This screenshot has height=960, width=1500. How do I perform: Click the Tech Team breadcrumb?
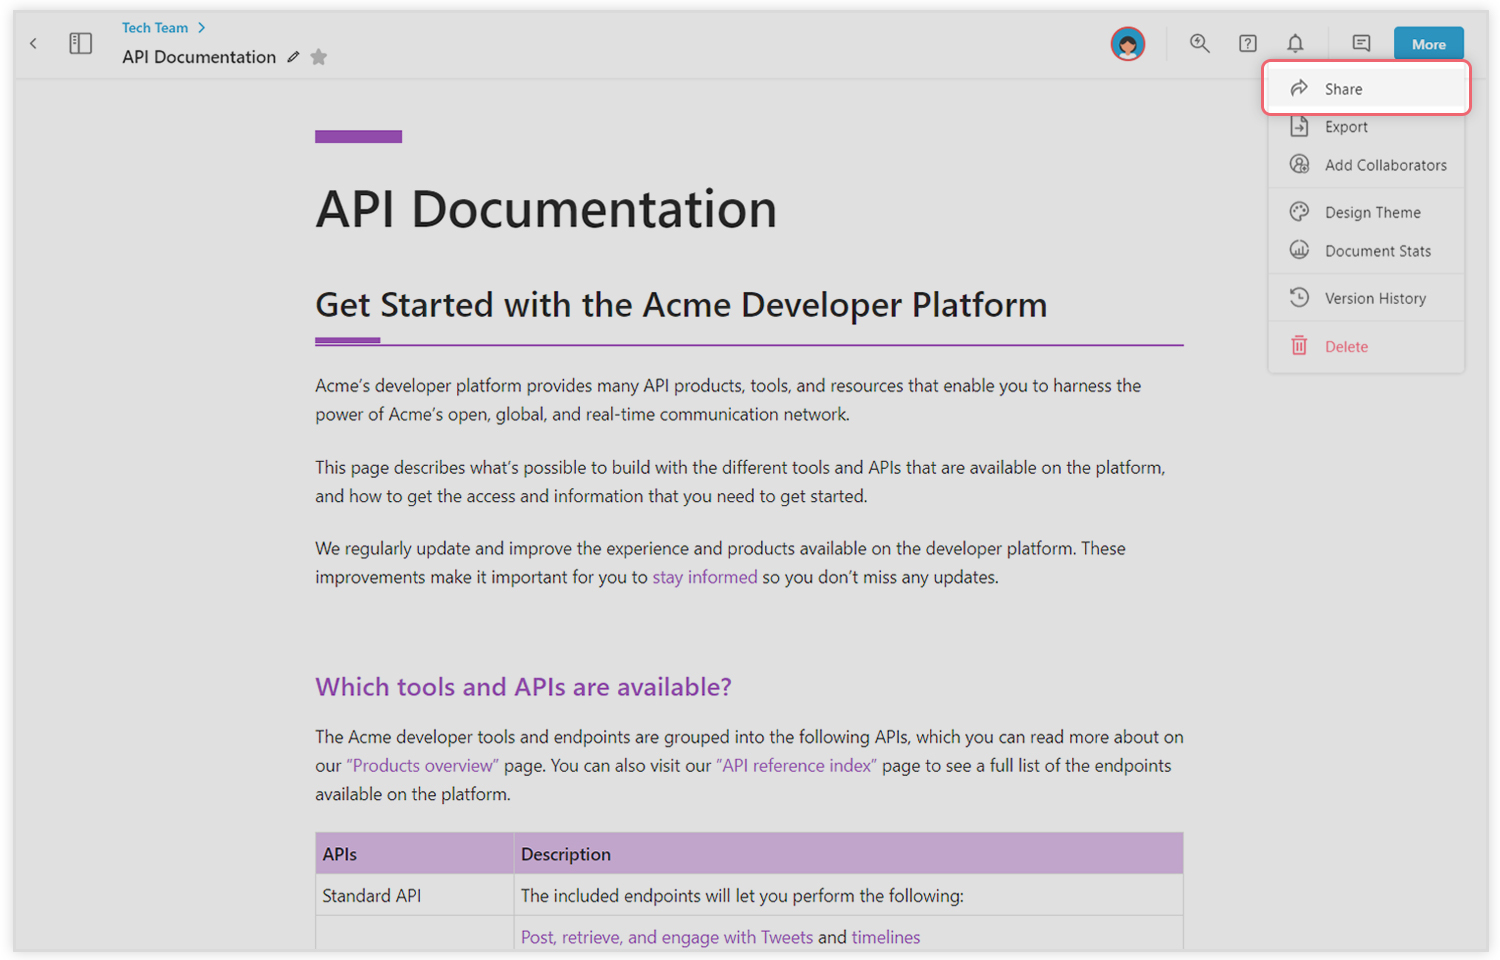click(155, 28)
